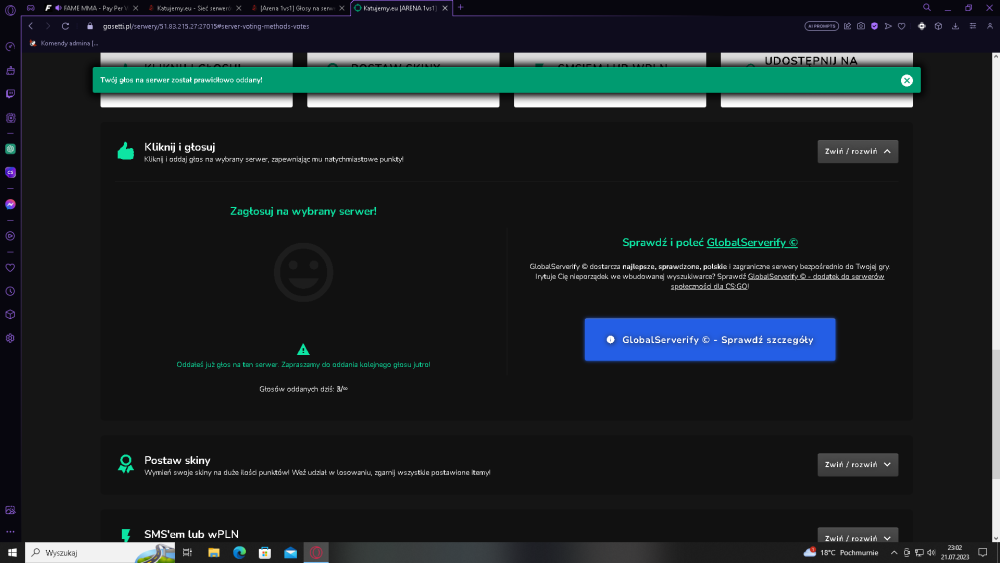
Task: Open Messenger in the sidebar
Action: tap(10, 204)
